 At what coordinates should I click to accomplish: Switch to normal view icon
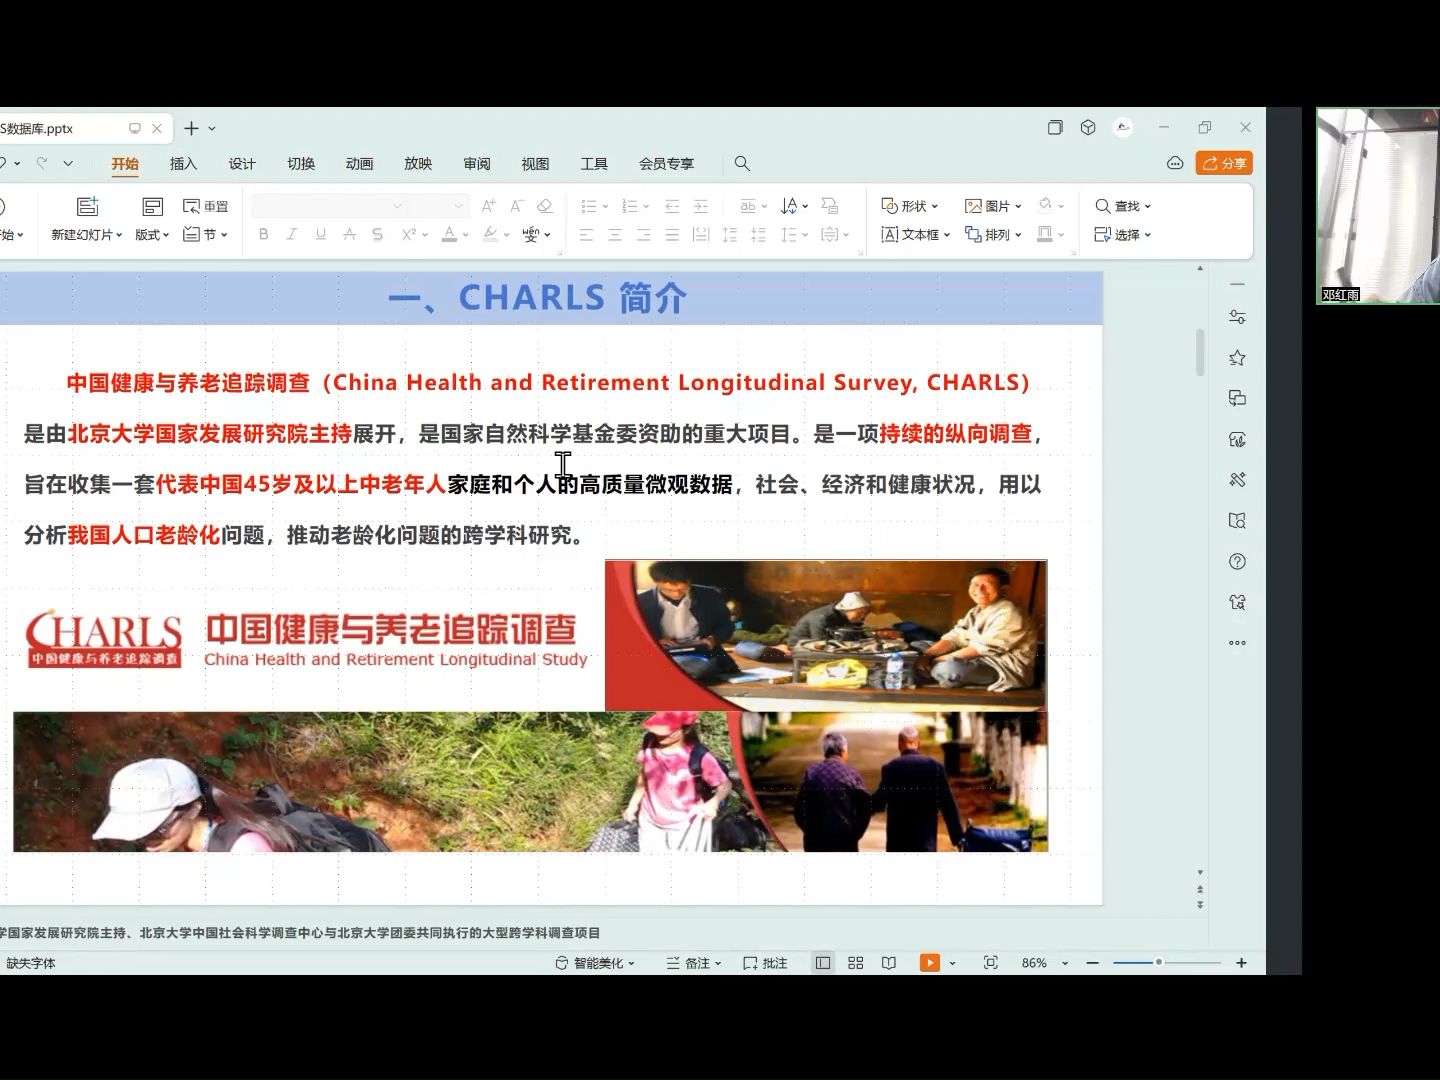pos(823,963)
